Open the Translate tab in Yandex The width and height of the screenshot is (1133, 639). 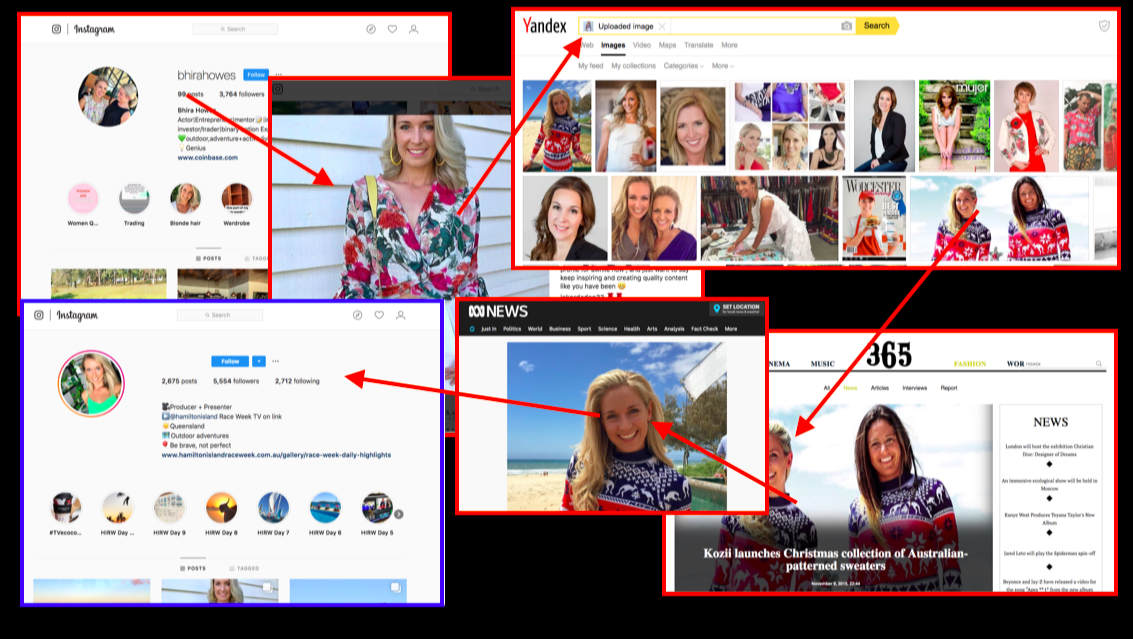[x=699, y=45]
